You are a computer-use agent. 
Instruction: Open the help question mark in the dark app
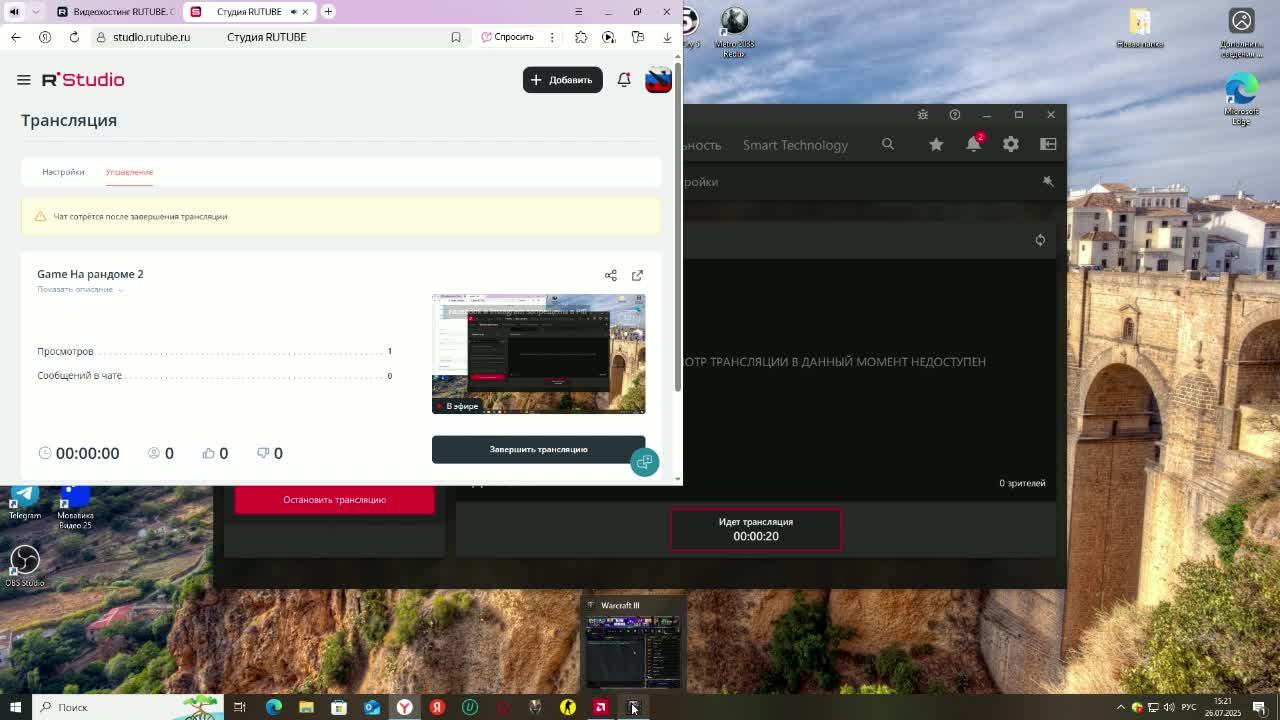coord(955,115)
